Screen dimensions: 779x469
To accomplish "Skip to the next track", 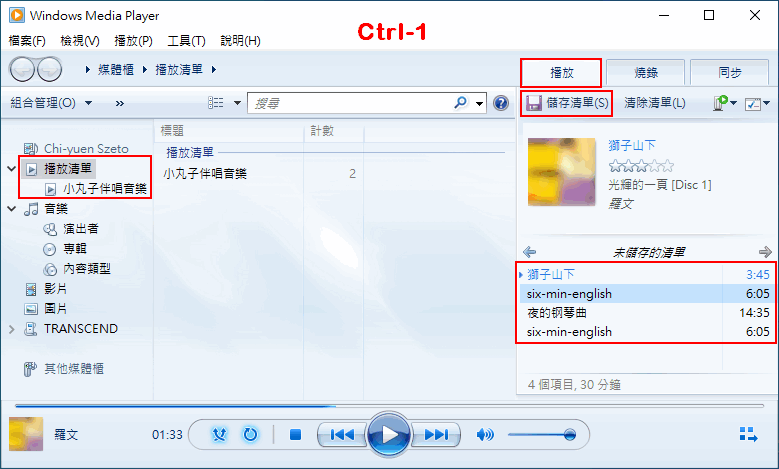I will (436, 435).
